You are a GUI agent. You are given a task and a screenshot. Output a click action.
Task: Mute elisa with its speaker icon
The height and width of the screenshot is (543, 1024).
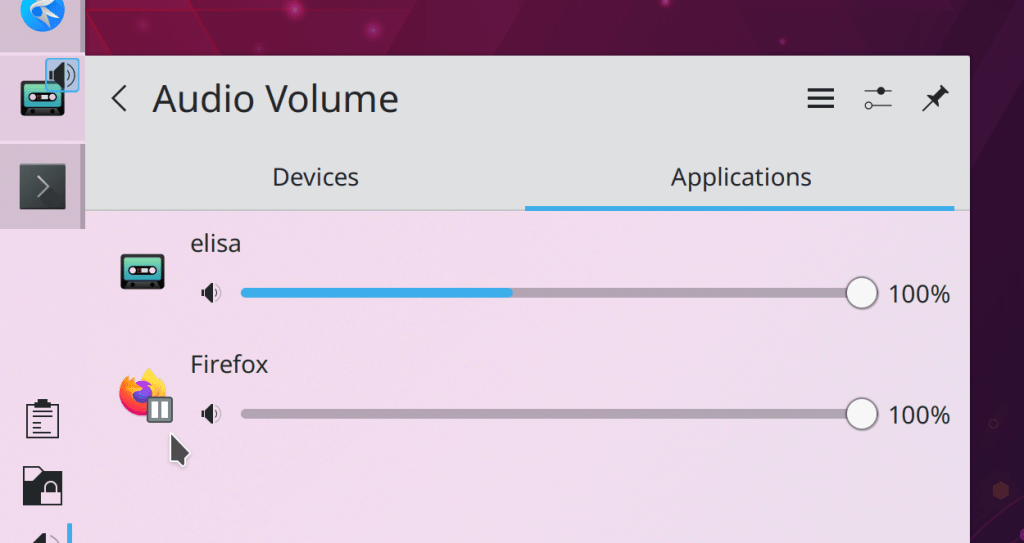pos(210,294)
